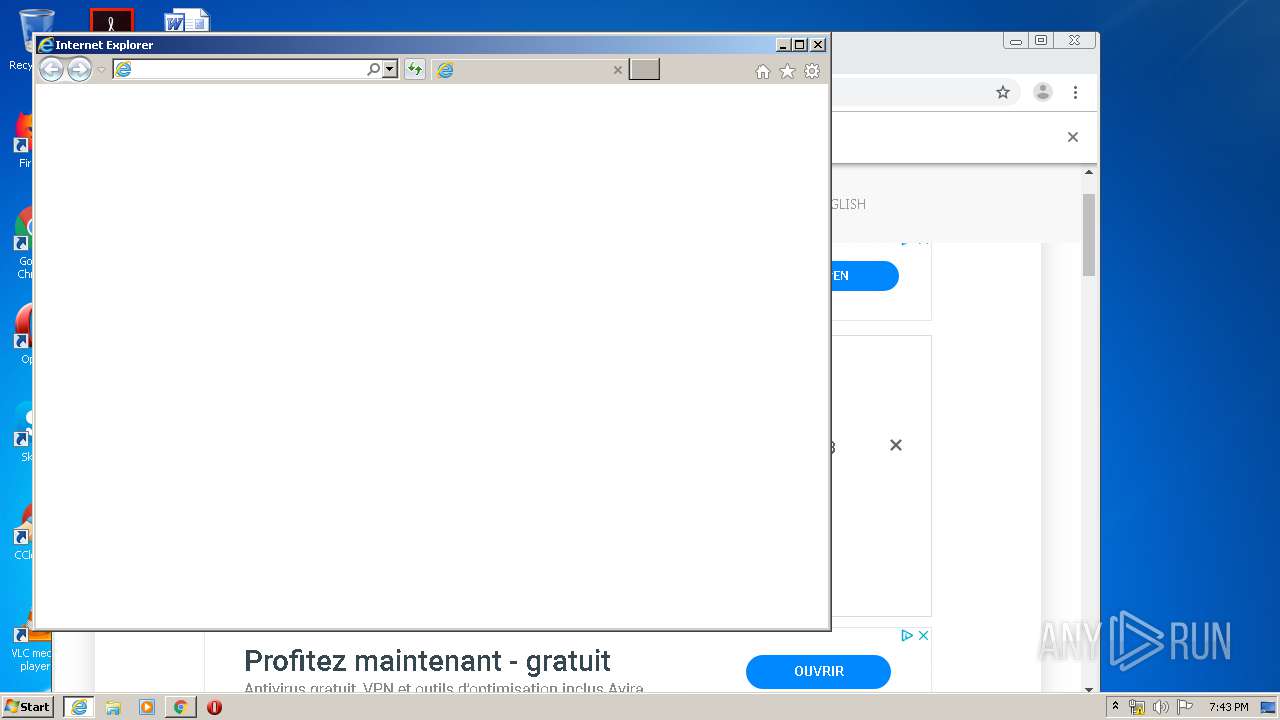This screenshot has height=720, width=1280.
Task: Go back in Internet Explorer
Action: (x=51, y=69)
